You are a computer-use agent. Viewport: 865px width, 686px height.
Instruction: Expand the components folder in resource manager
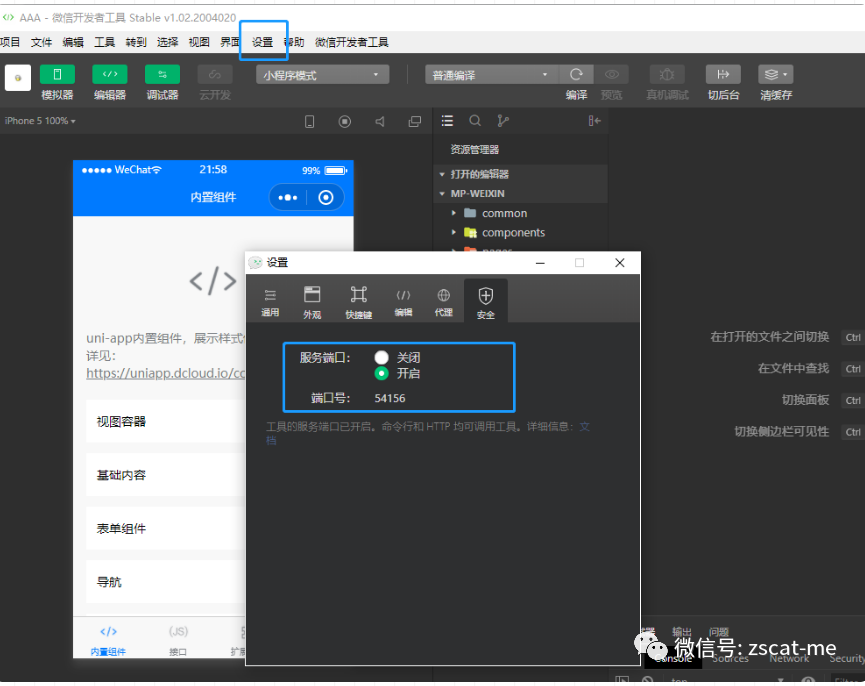[454, 232]
